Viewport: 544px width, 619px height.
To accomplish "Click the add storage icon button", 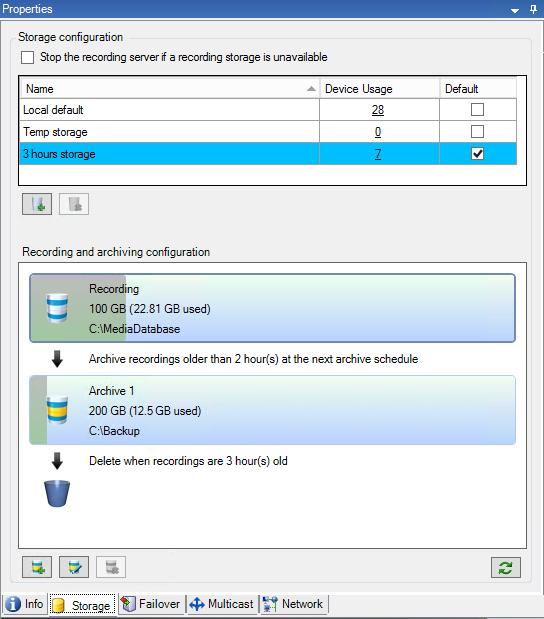I will (x=37, y=204).
